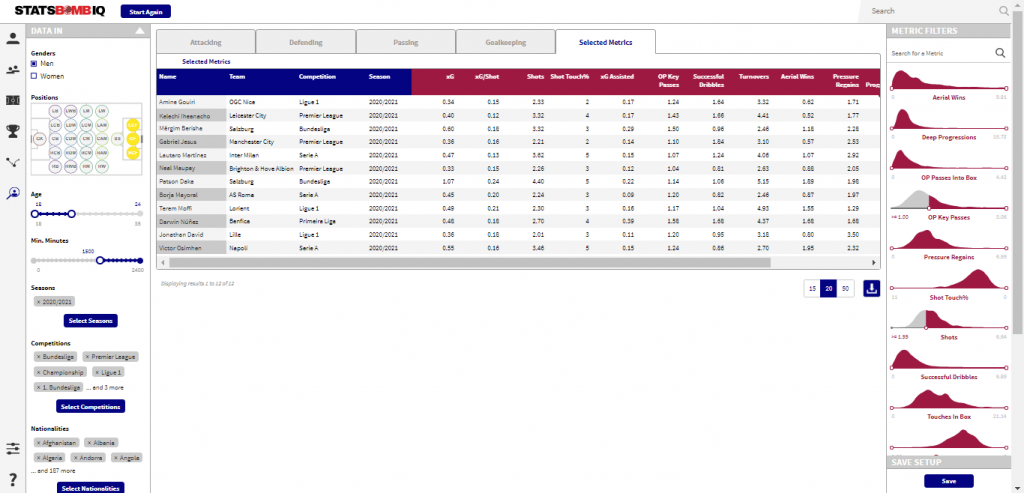Sort table by the xG column header
1024x493 pixels.
(x=449, y=76)
